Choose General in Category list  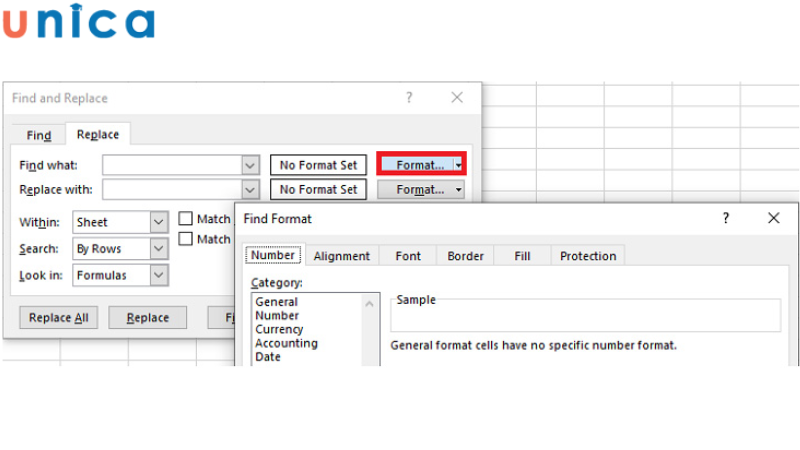coord(277,302)
